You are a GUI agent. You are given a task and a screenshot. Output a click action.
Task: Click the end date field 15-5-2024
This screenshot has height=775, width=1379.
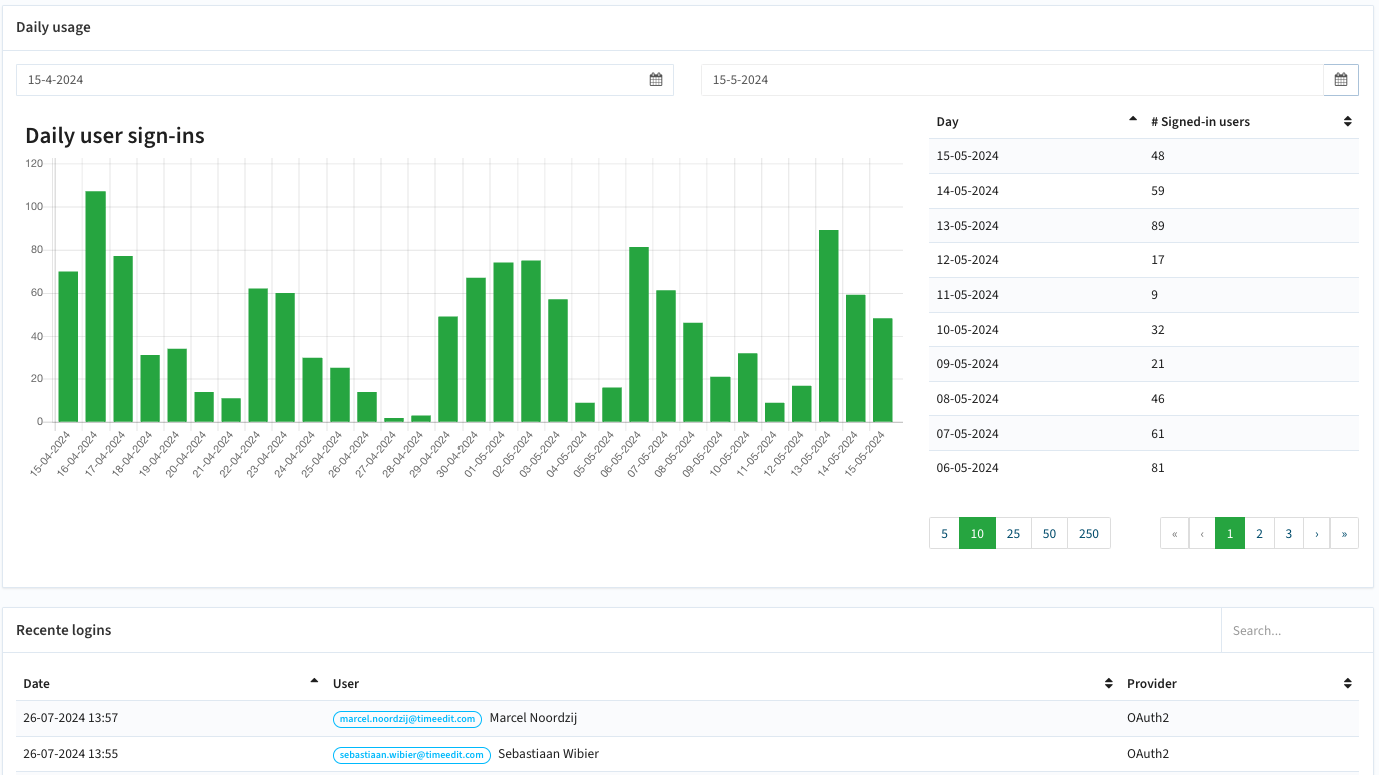1012,80
